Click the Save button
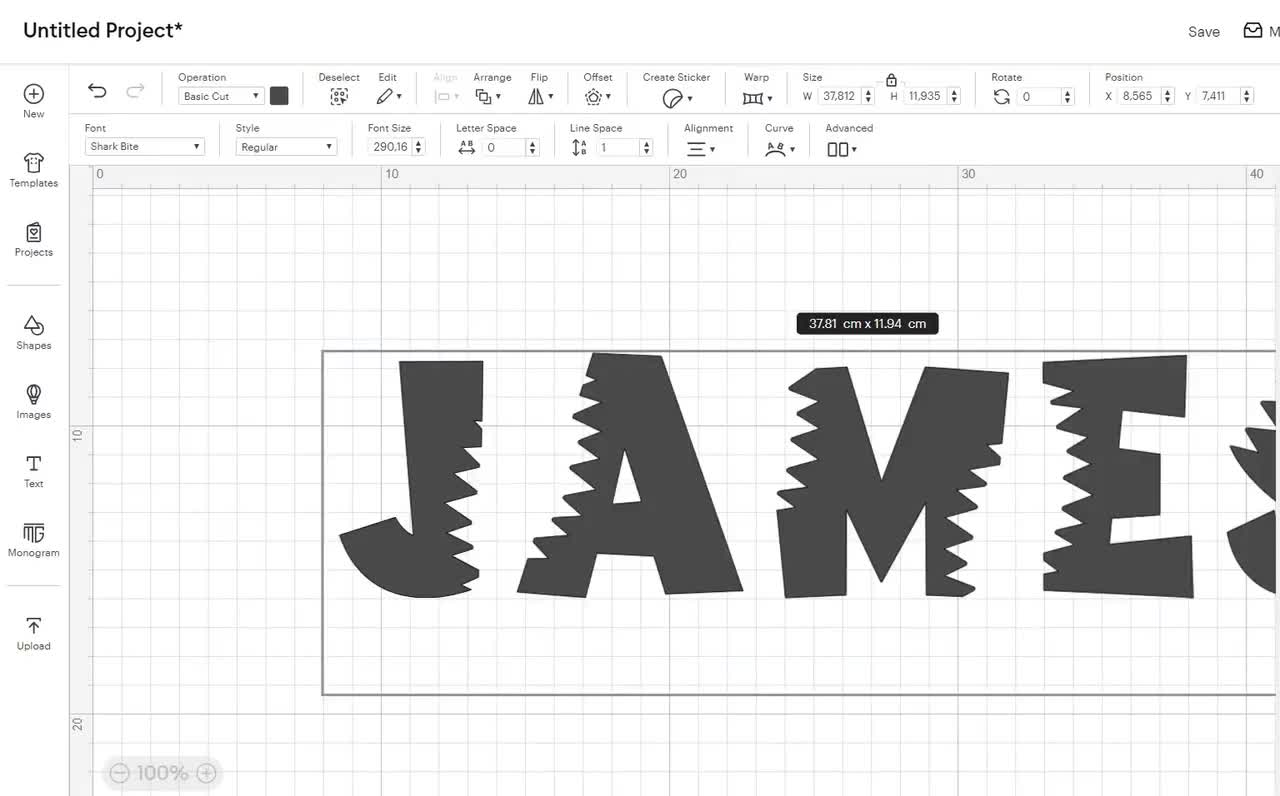Screen dimensions: 1280x796 point(1204,32)
